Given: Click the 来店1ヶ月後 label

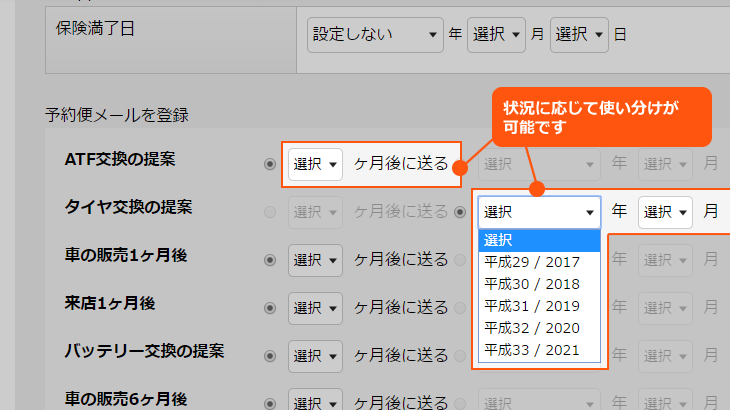Looking at the screenshot, I should (110, 303).
